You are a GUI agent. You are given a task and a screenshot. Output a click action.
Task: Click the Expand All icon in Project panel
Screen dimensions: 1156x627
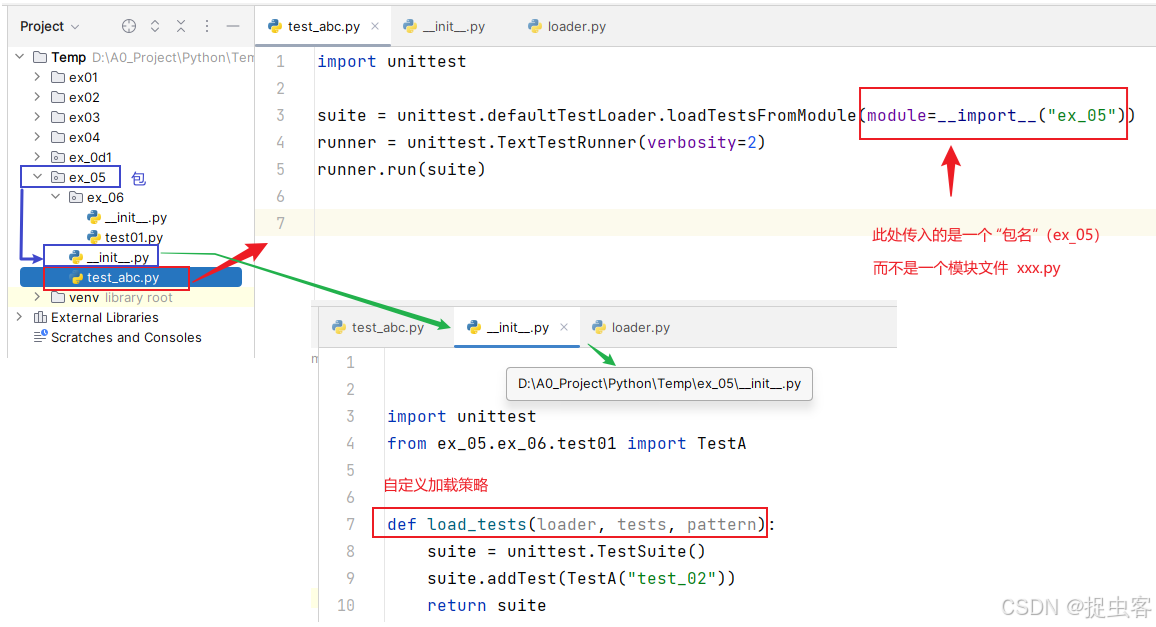pyautogui.click(x=155, y=27)
